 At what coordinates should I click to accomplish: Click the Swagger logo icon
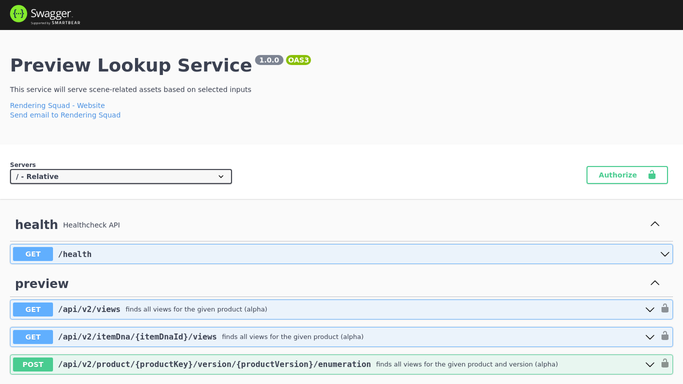[x=18, y=14]
